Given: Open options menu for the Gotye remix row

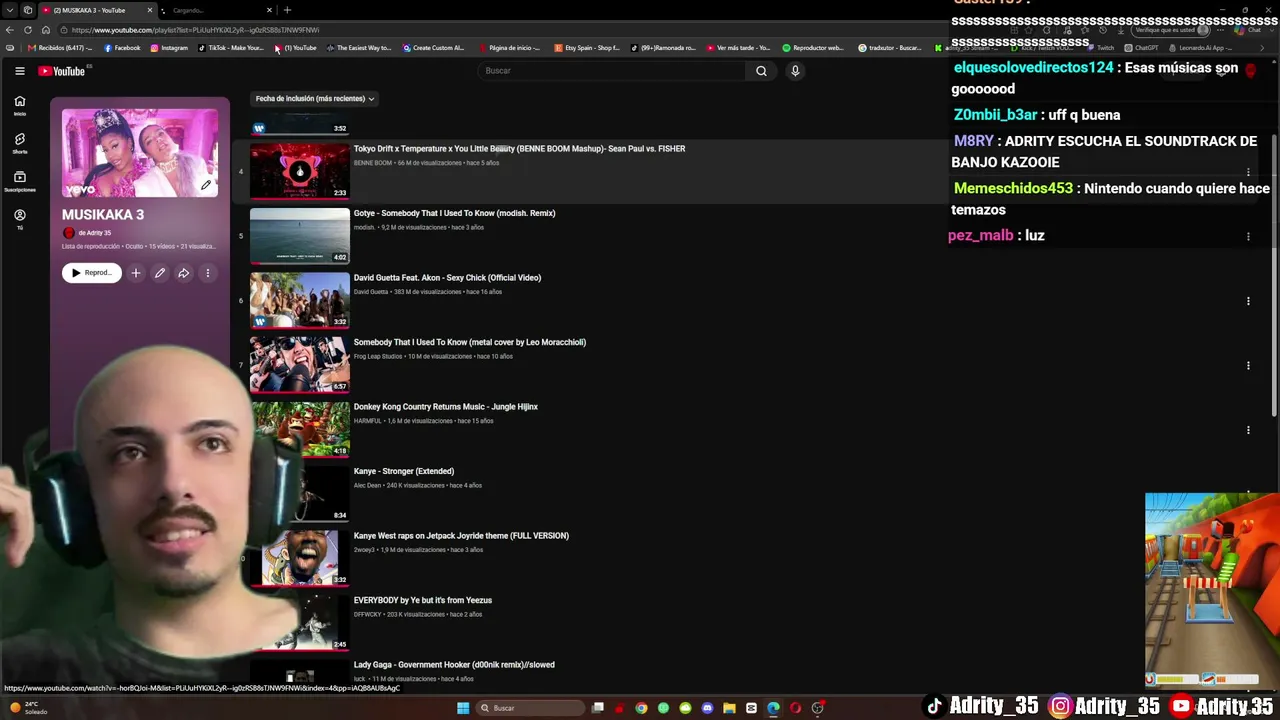Looking at the screenshot, I should coord(1248,237).
